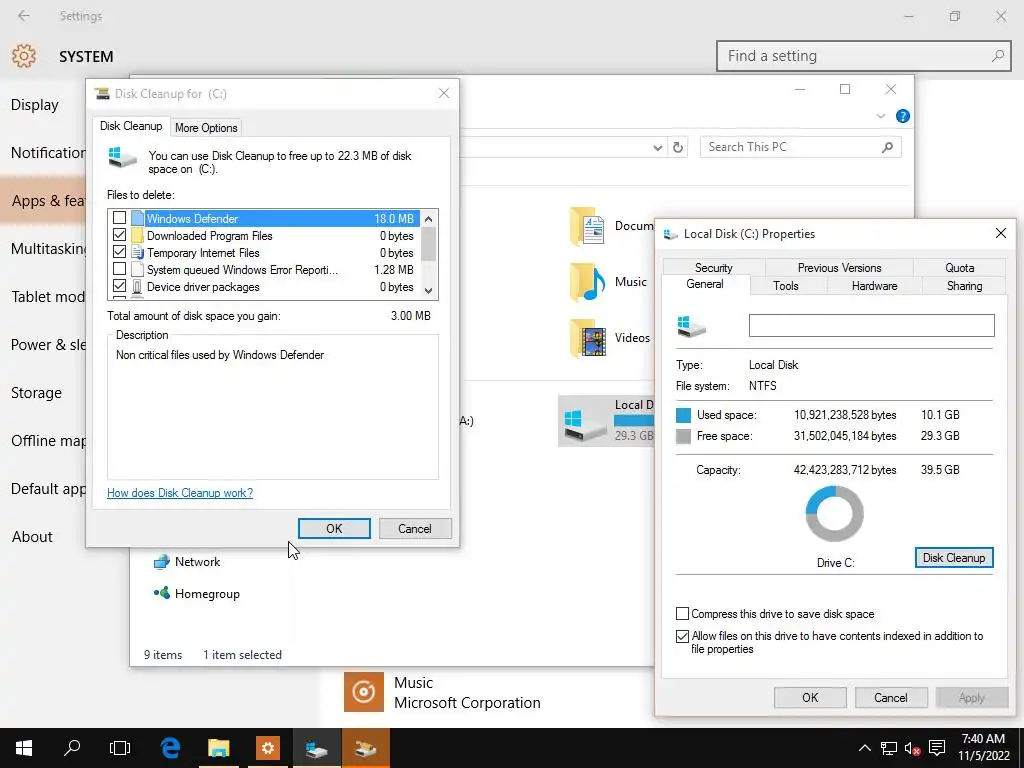
Task: Click the Settings gear icon beside SYSTEM
Action: [24, 56]
